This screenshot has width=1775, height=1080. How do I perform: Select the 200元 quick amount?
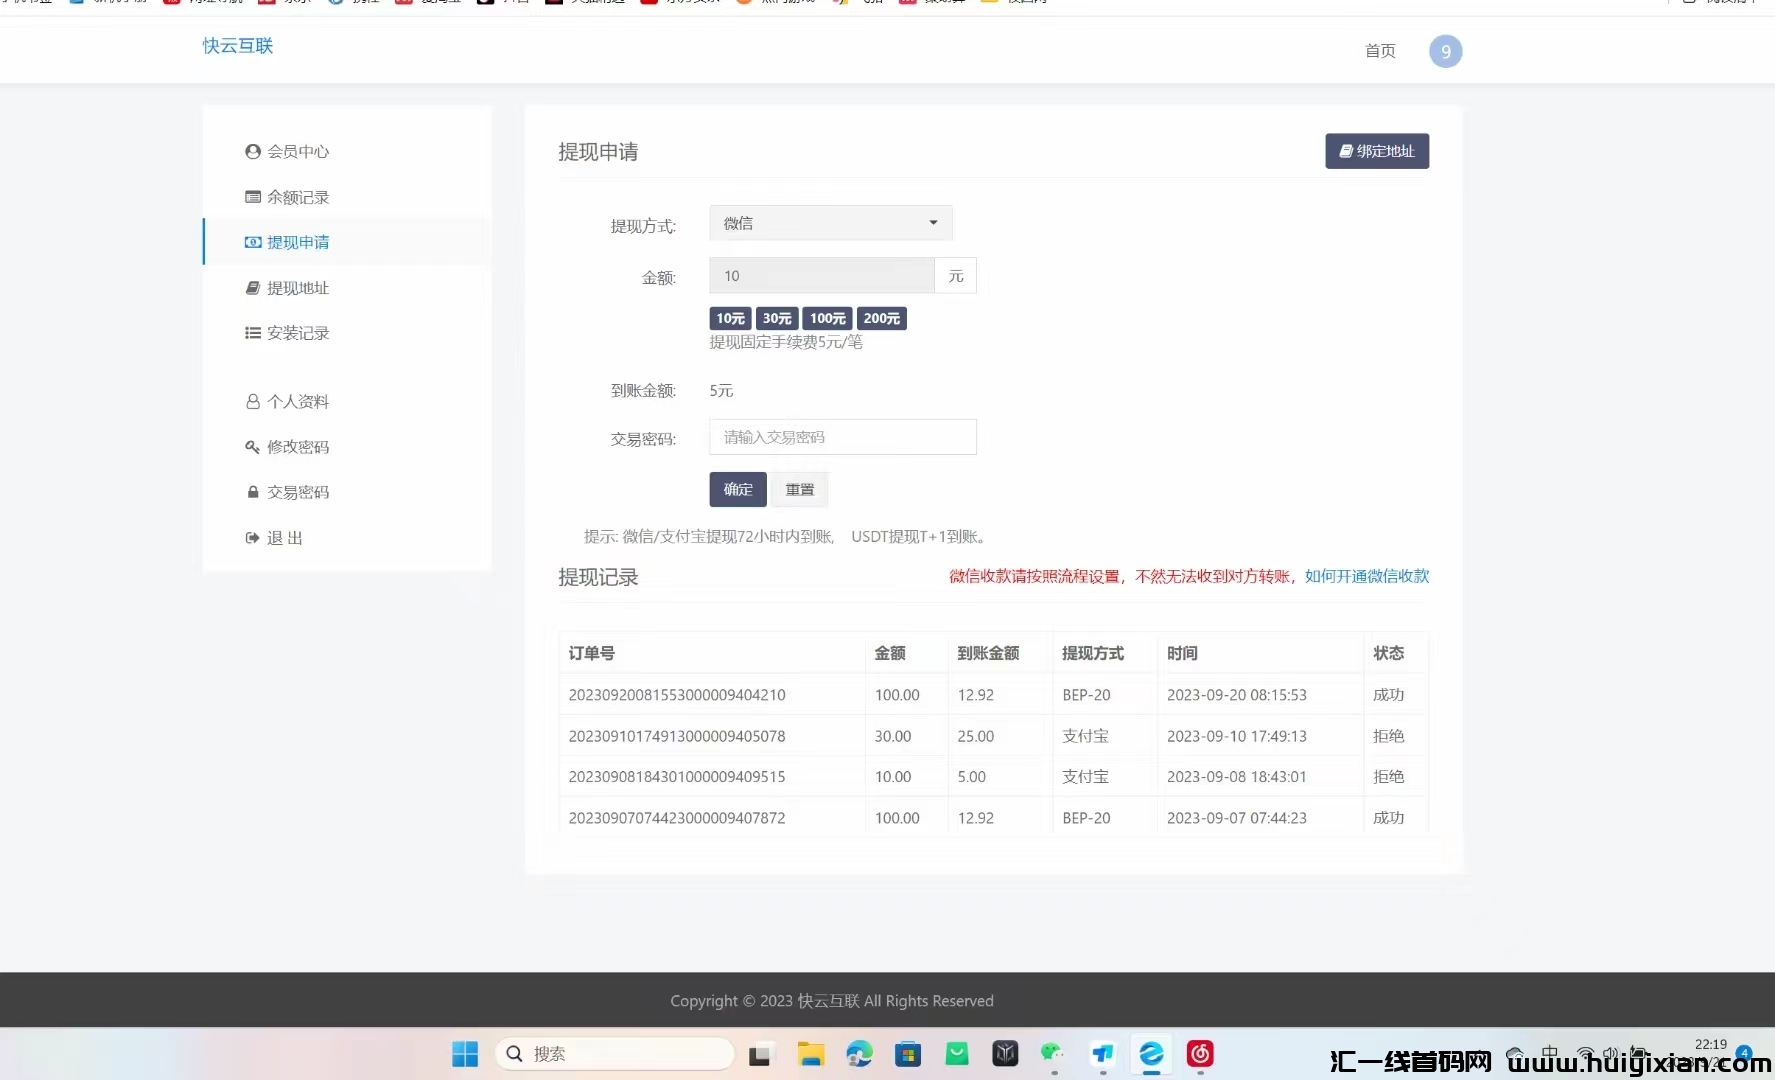[881, 319]
